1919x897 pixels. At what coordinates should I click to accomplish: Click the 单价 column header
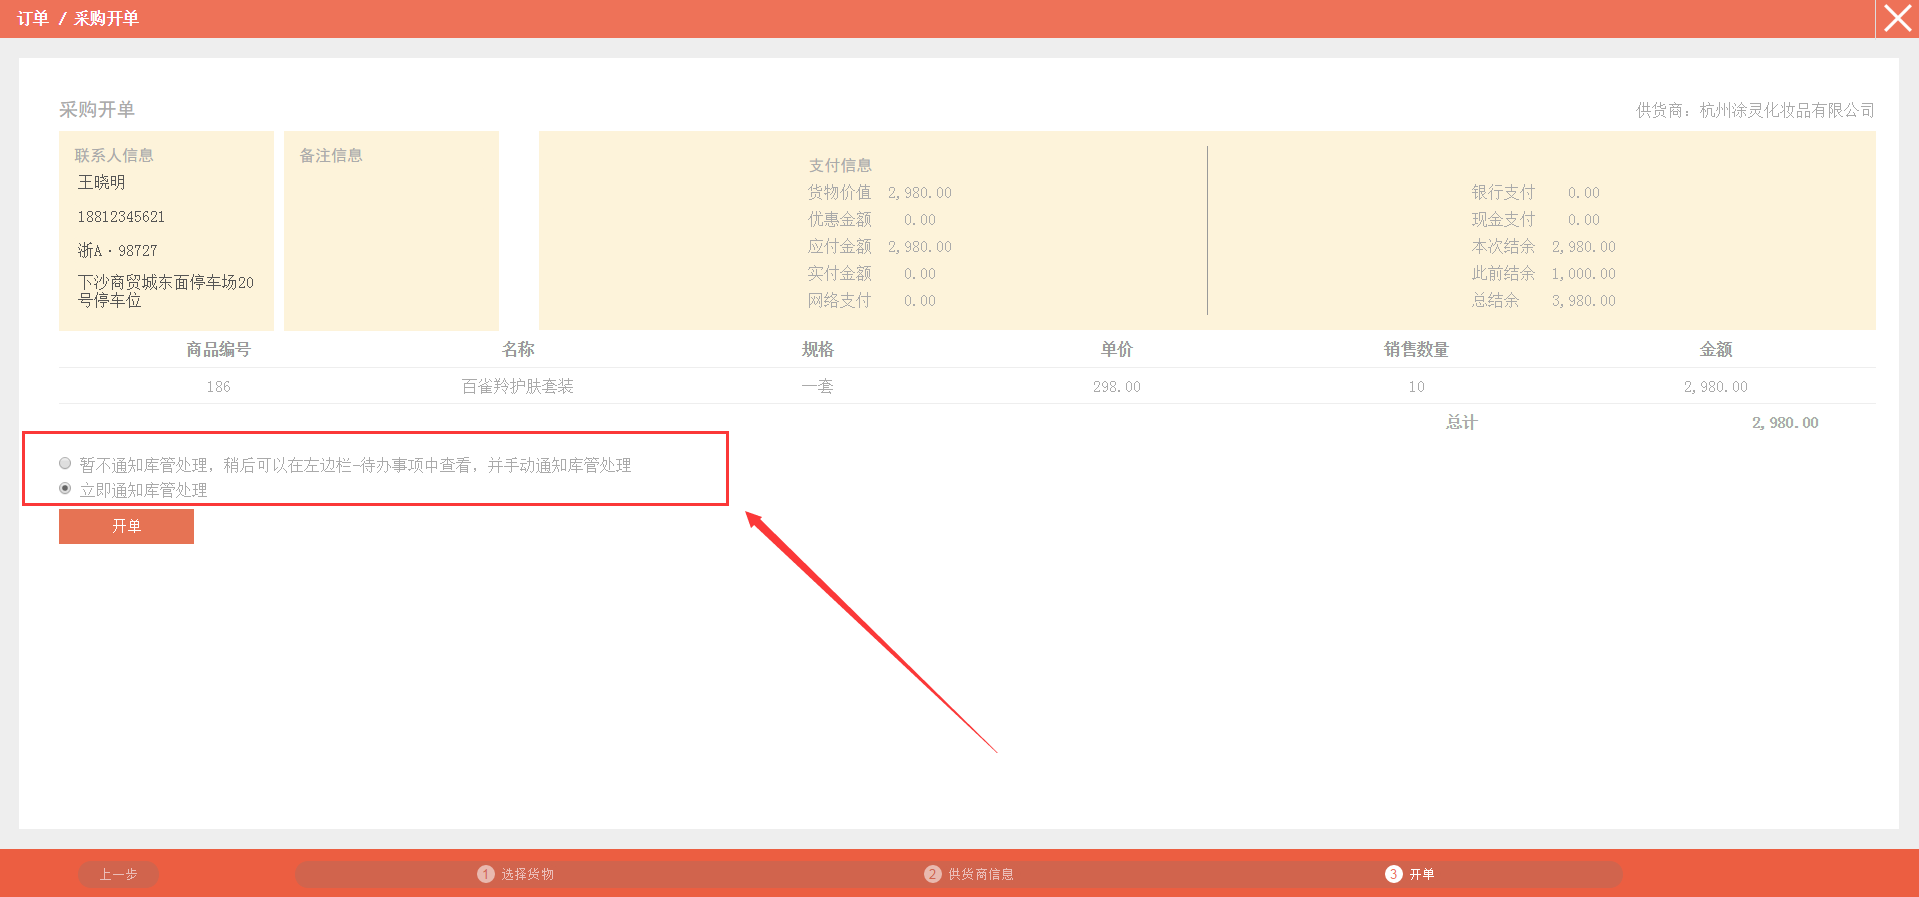pos(1116,349)
